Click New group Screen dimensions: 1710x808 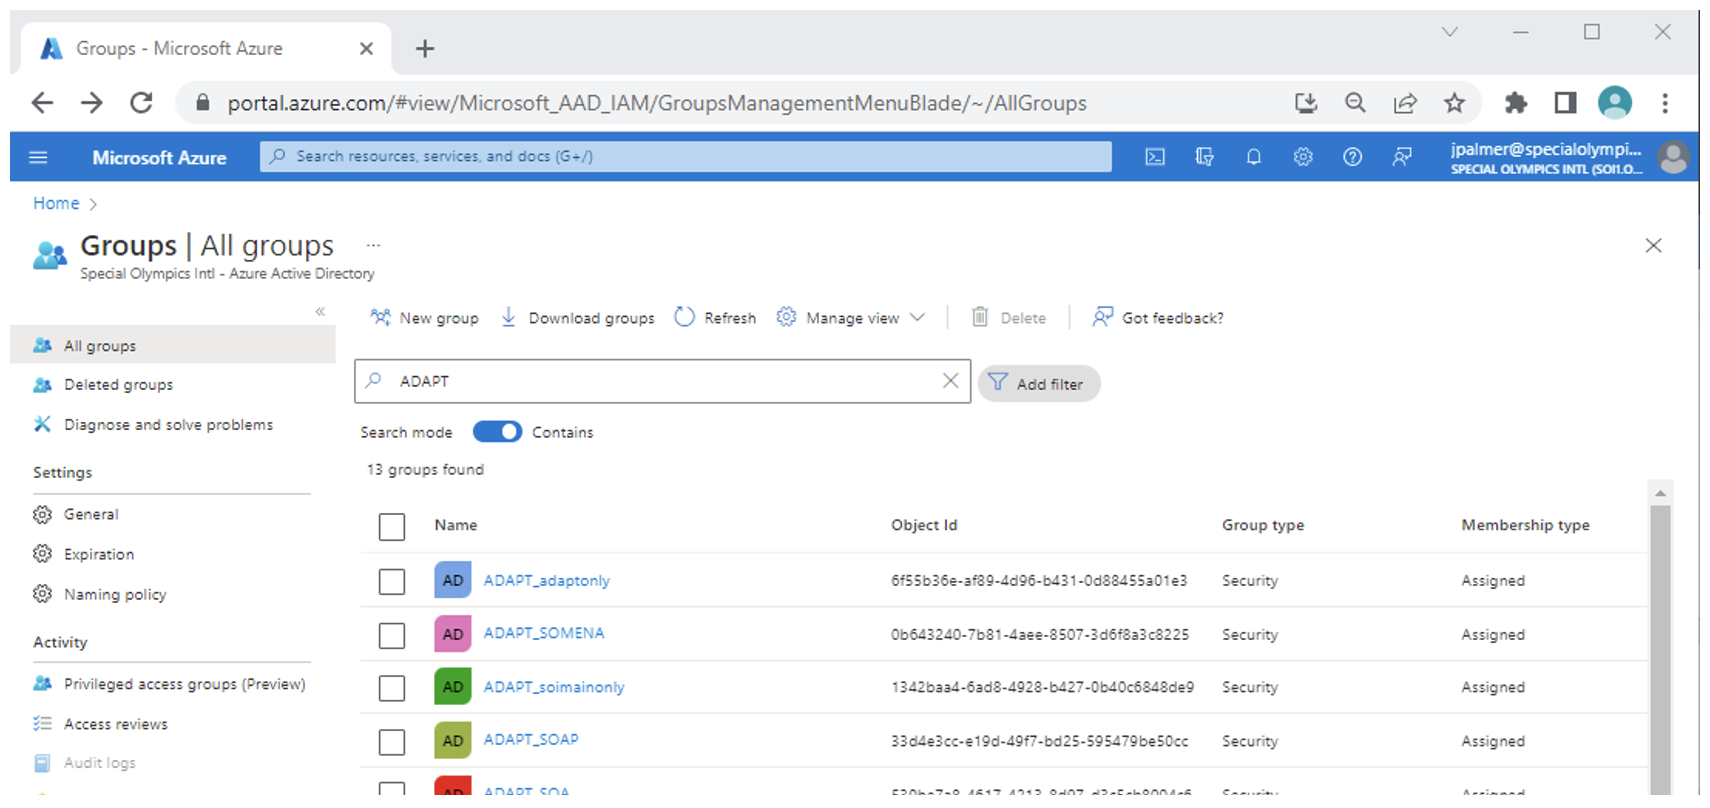point(424,317)
